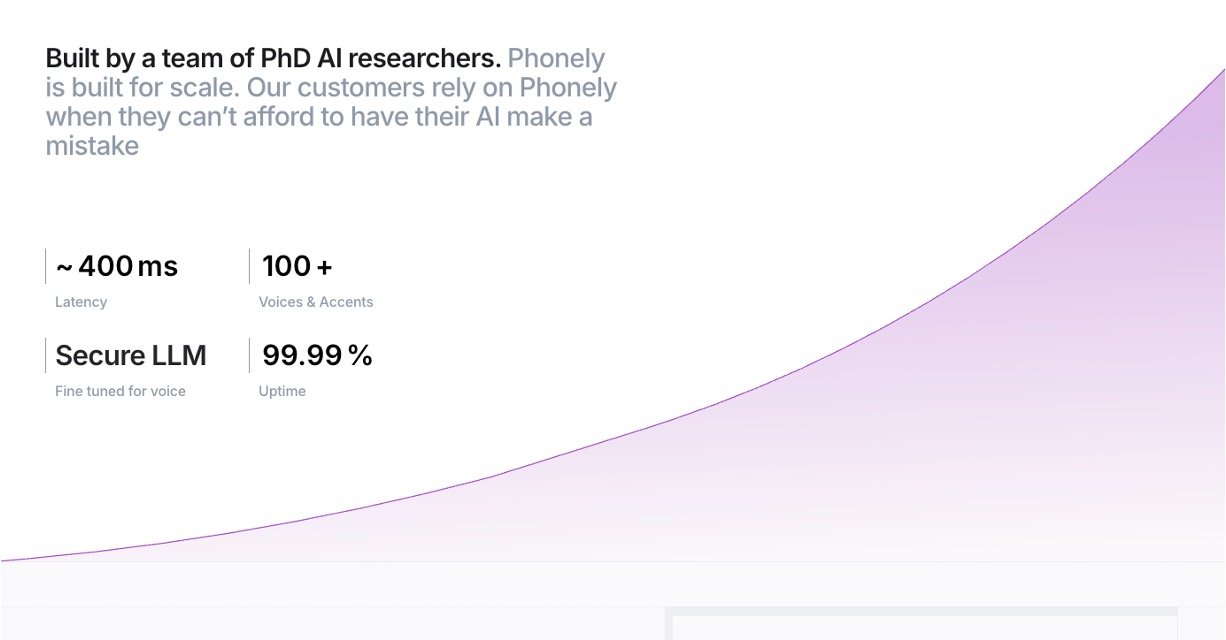Click the percent symbol after "99.99"

pos(360,355)
